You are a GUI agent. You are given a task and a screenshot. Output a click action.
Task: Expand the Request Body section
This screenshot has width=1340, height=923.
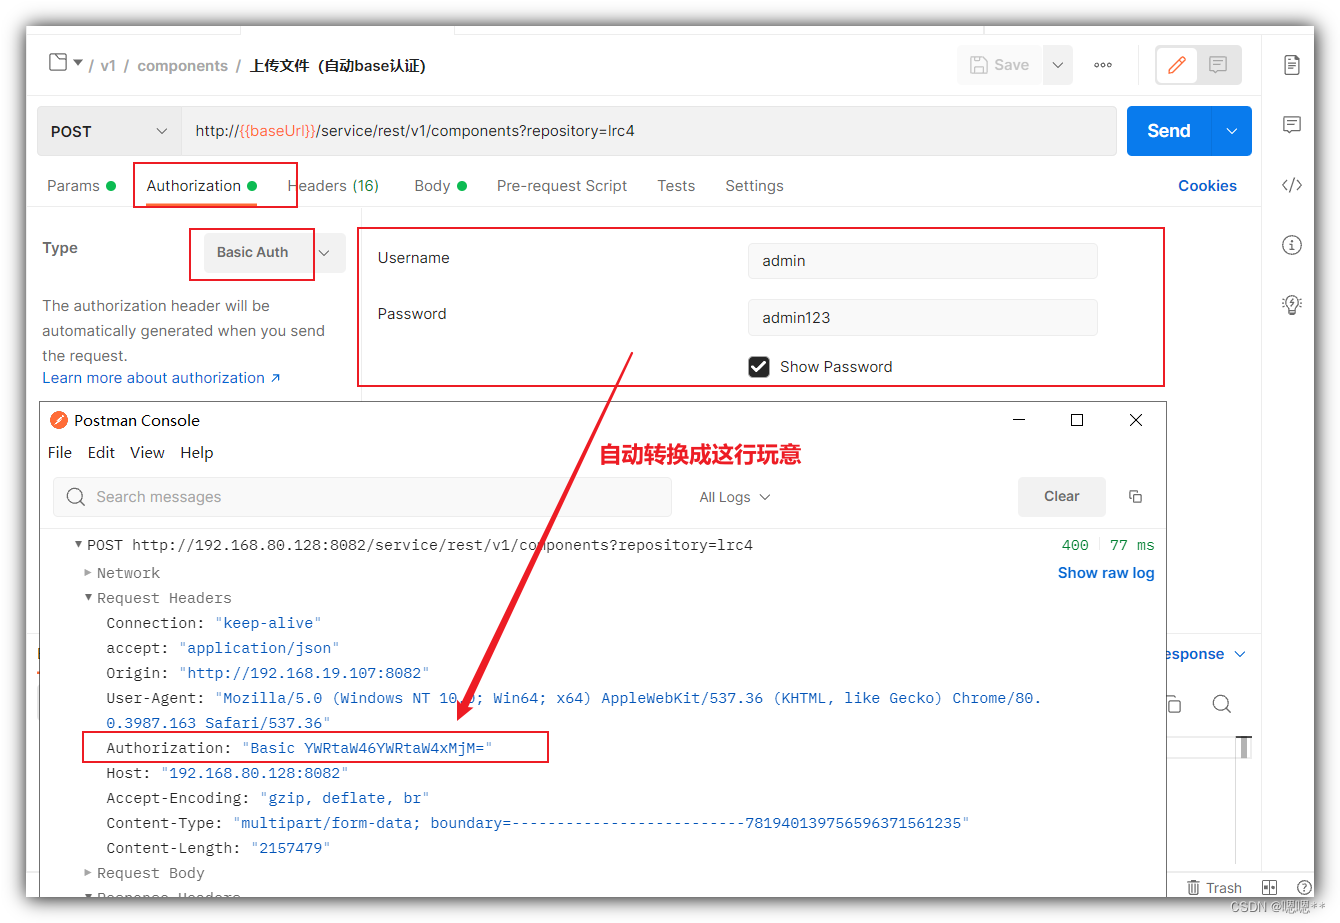pyautogui.click(x=88, y=873)
